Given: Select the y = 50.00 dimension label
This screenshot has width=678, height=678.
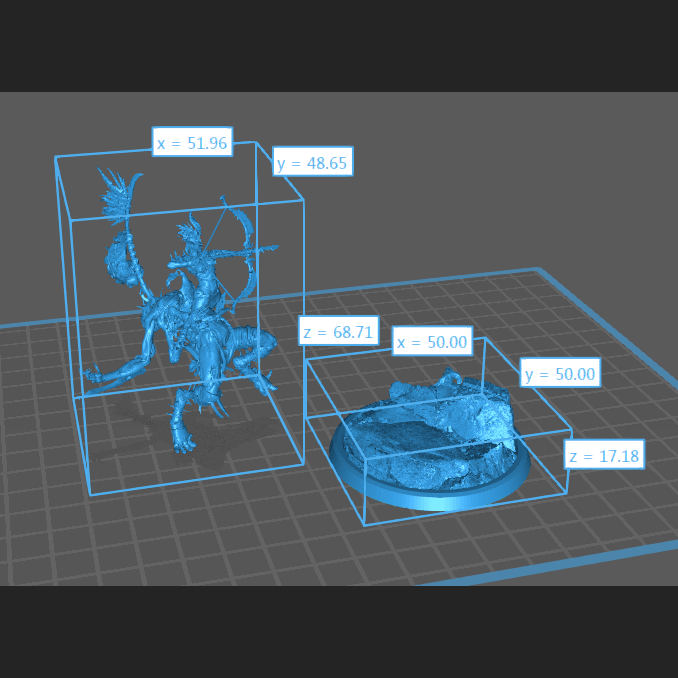Looking at the screenshot, I should pos(560,374).
